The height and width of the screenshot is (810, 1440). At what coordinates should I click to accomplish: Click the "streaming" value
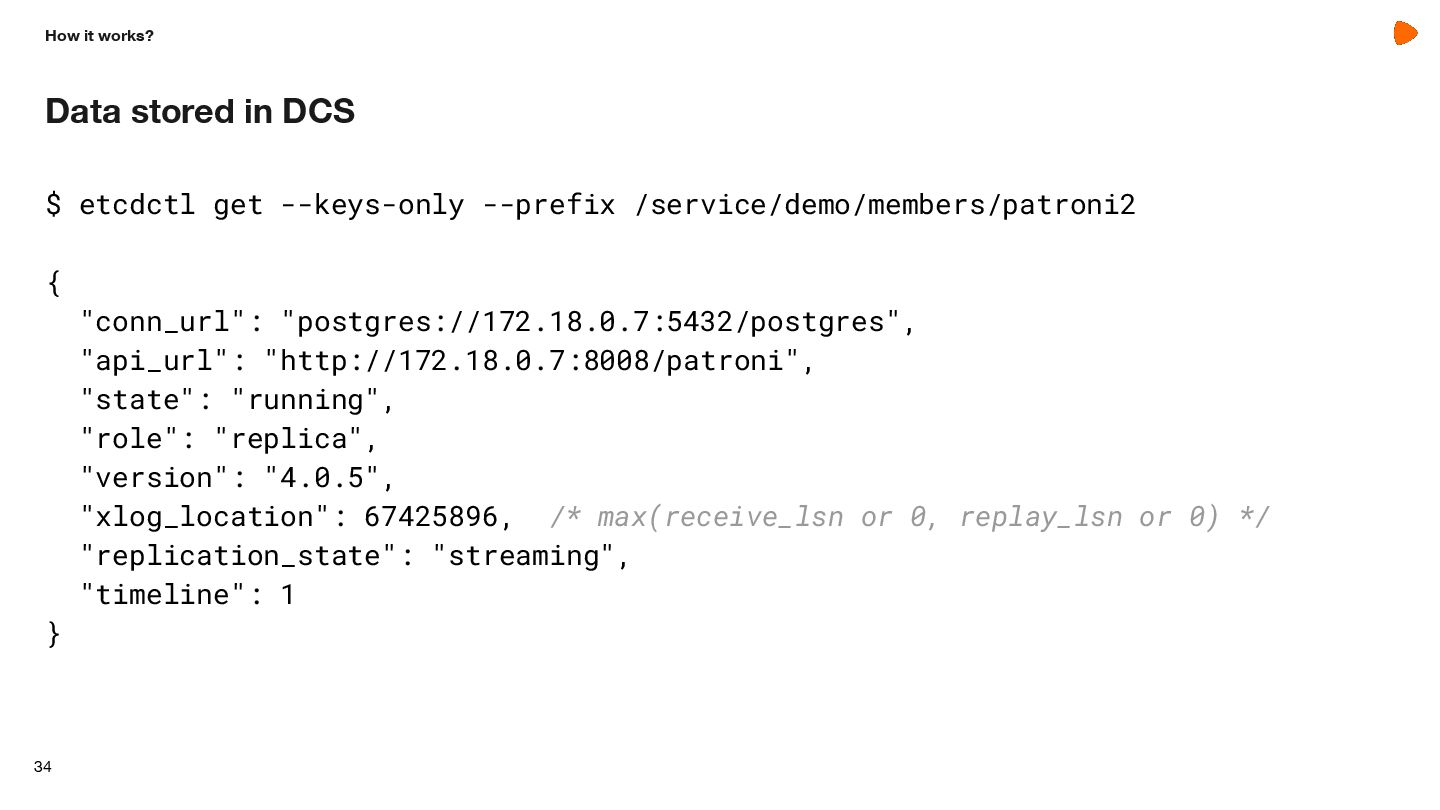coord(523,556)
